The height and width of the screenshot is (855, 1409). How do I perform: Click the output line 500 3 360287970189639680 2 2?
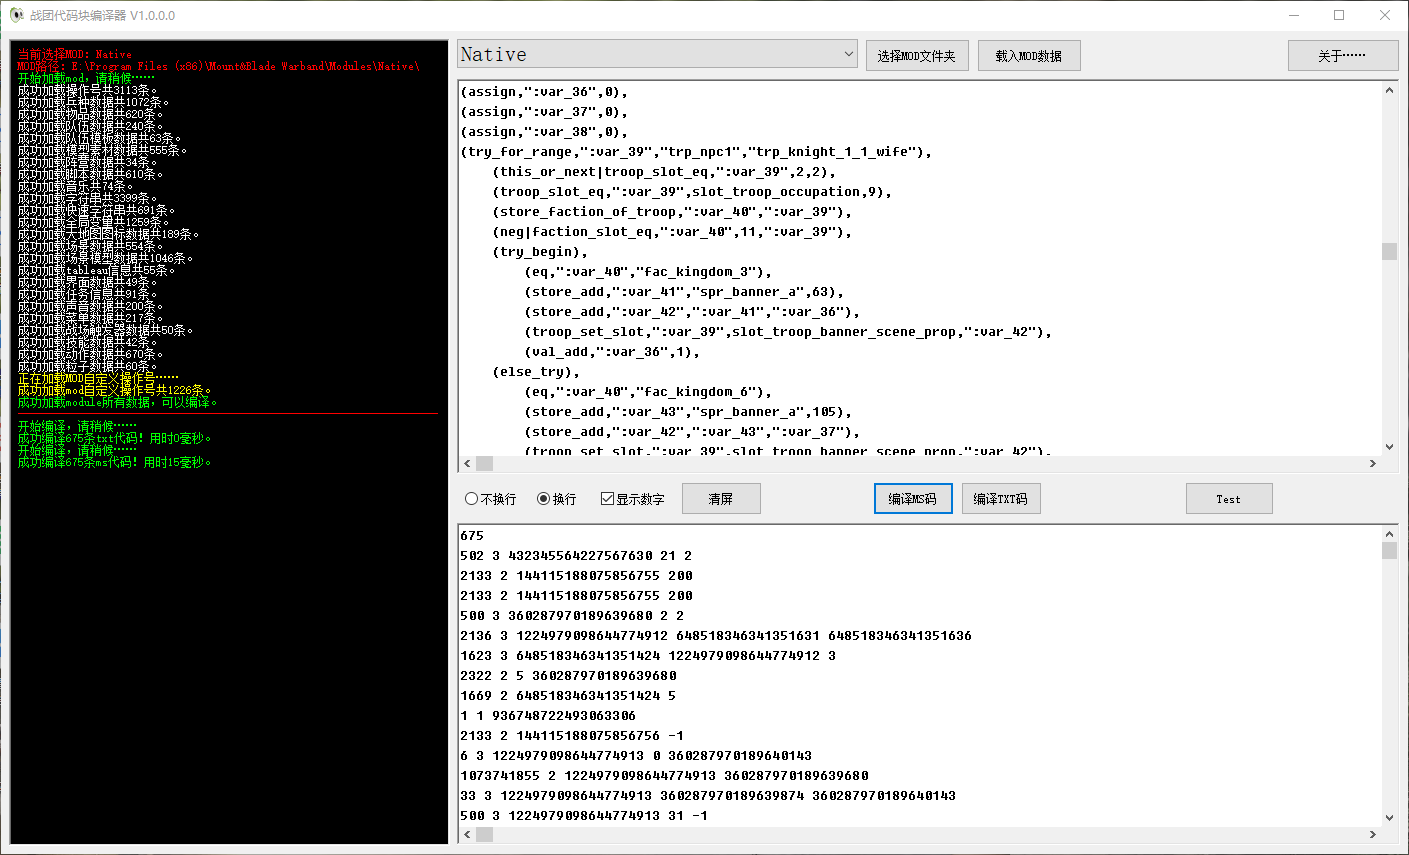click(x=572, y=616)
